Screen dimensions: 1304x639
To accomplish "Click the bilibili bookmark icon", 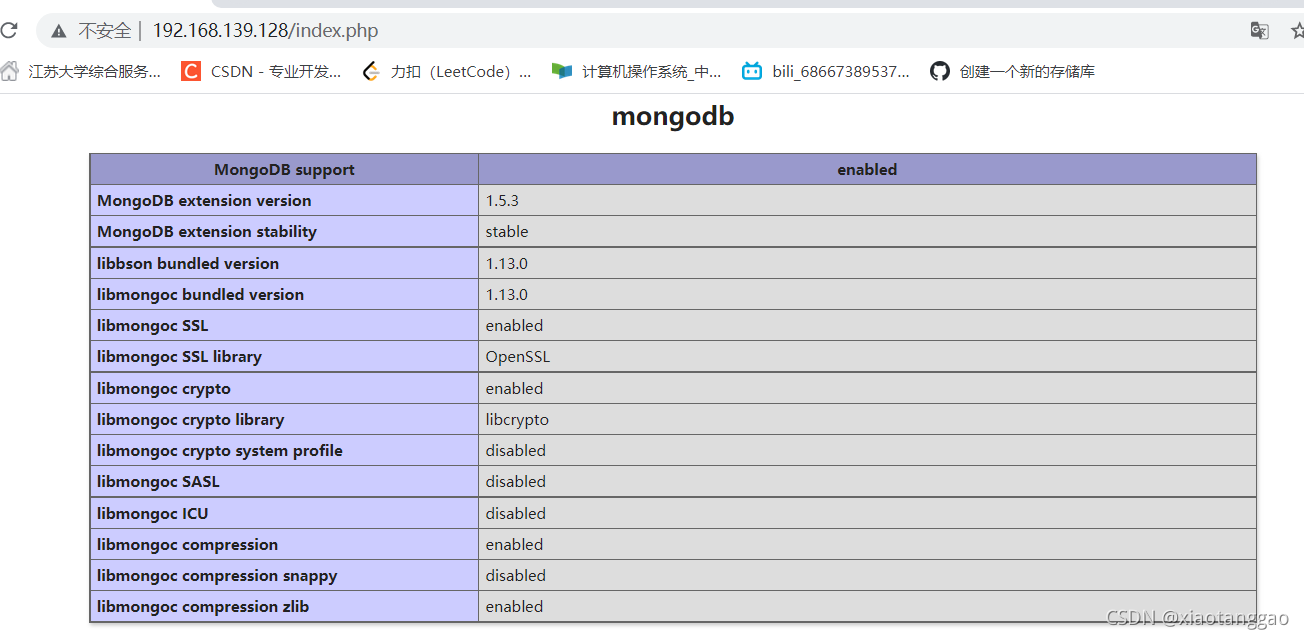I will point(752,71).
